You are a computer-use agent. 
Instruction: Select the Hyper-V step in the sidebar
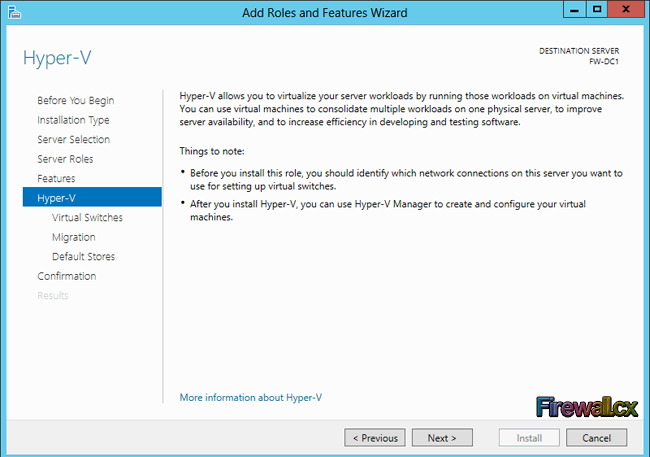92,197
